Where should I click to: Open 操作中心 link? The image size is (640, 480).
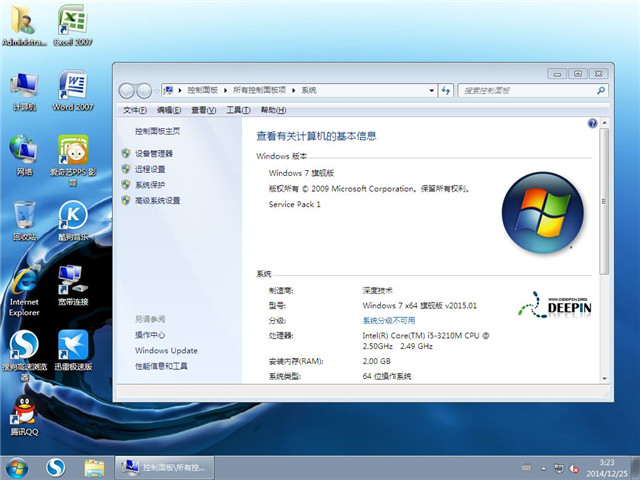(150, 335)
